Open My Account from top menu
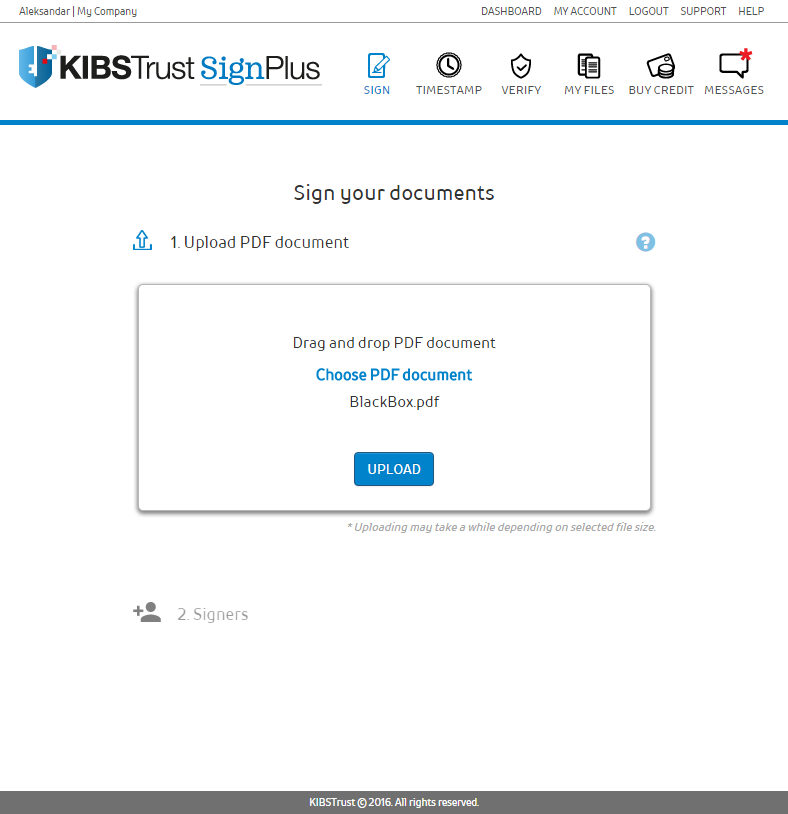The width and height of the screenshot is (788, 814). [585, 12]
